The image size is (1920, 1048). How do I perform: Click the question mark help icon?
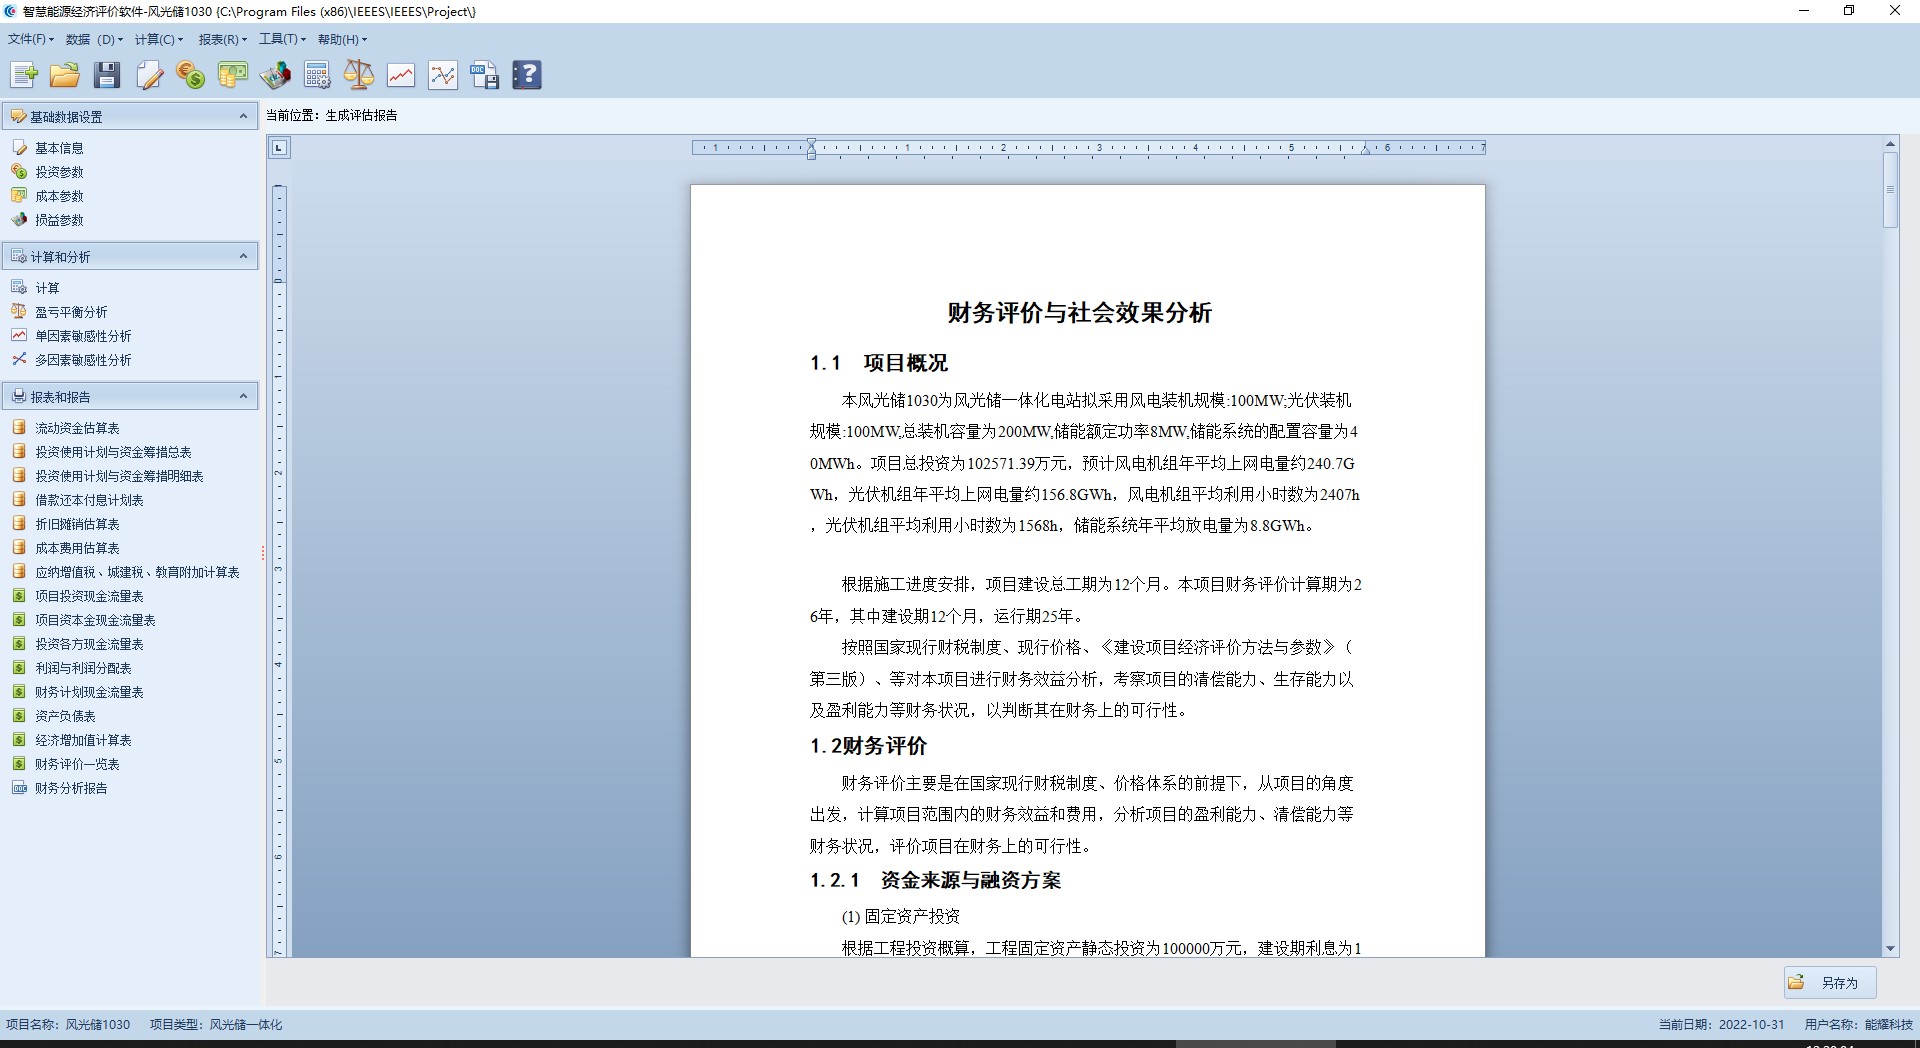tap(527, 75)
